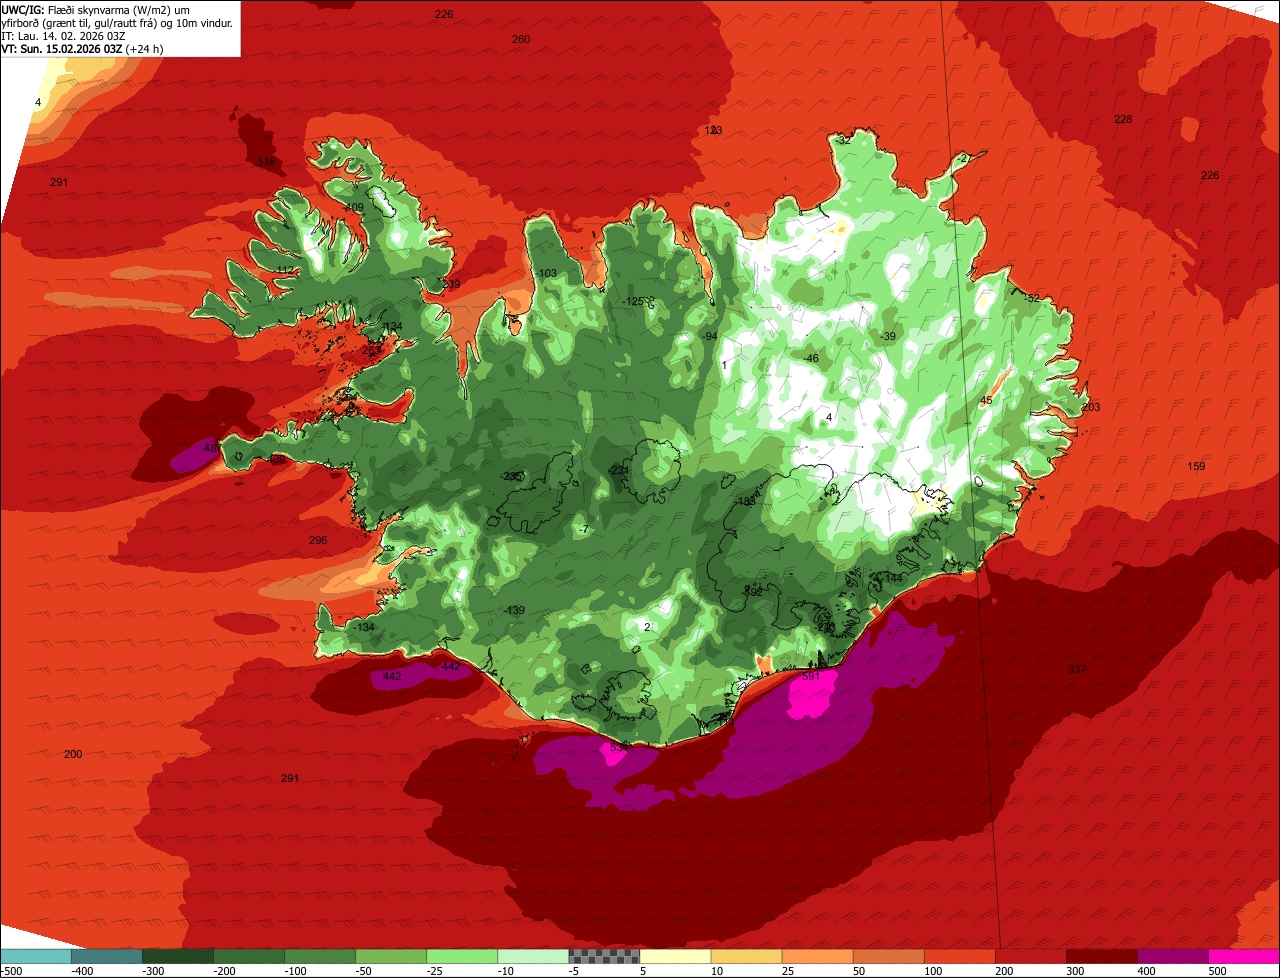Click the legend swatch between -10 and -5

tap(533, 956)
